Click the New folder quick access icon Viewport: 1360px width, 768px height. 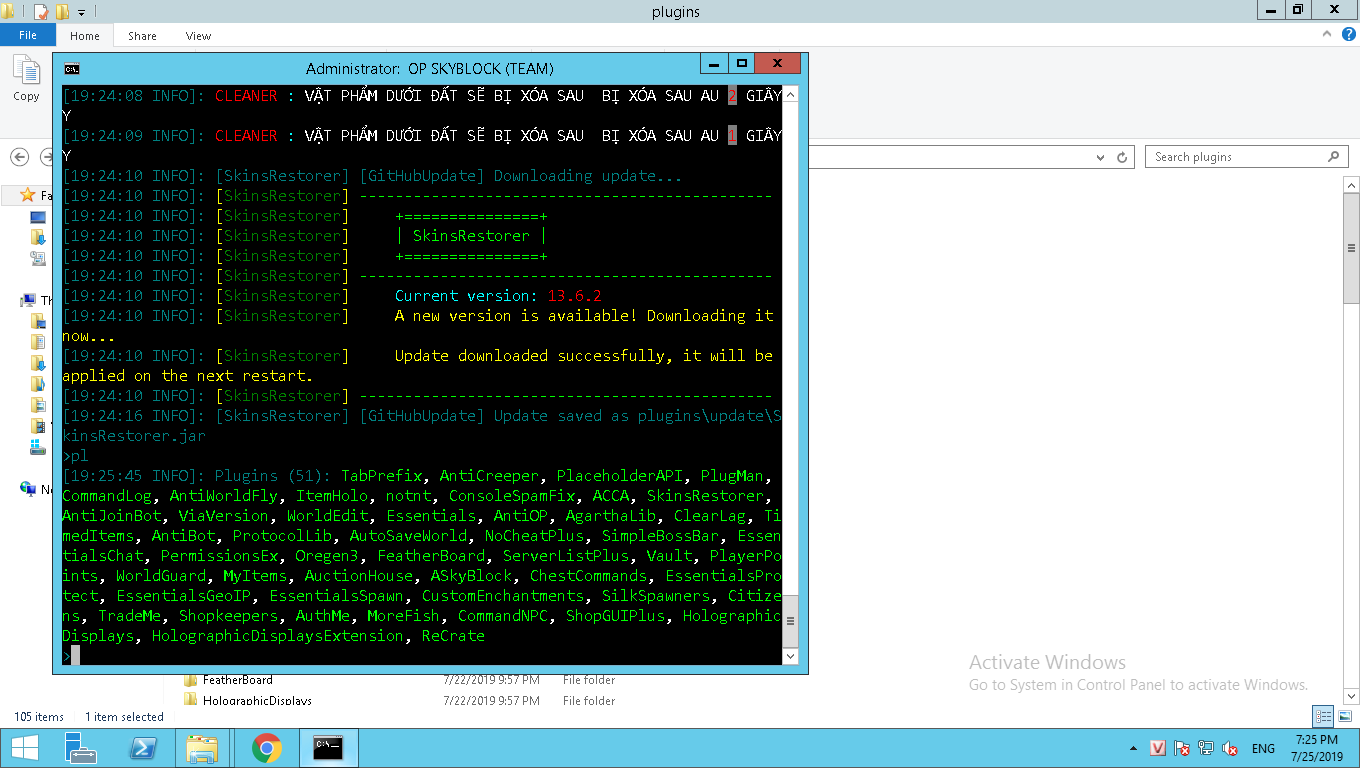pos(62,12)
